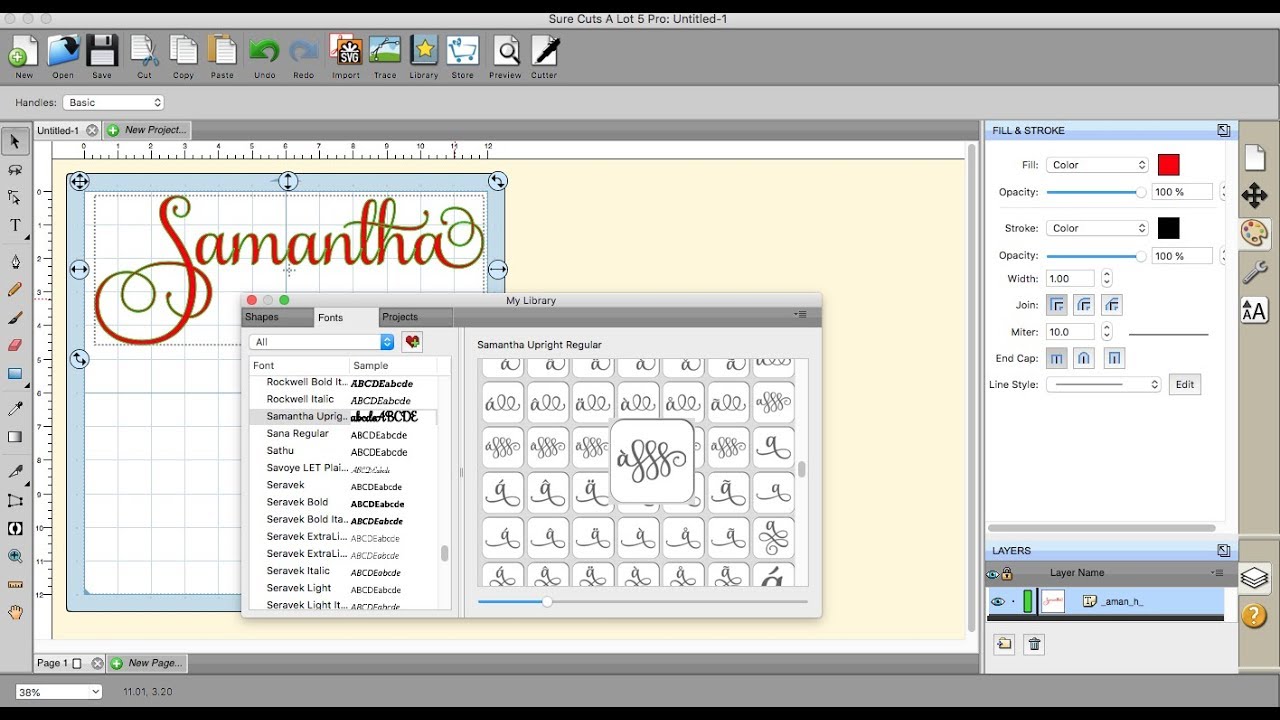The height and width of the screenshot is (720, 1280).
Task: Add a new layer folder
Action: pos(1004,645)
